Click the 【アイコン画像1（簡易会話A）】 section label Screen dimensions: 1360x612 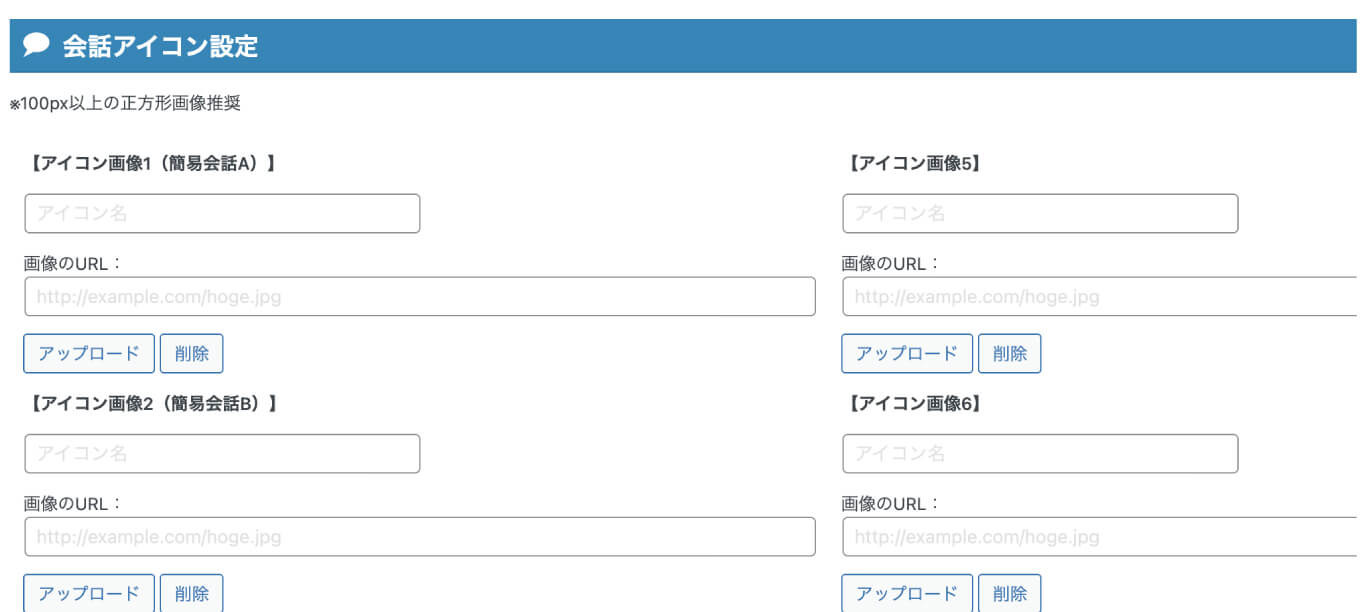(x=152, y=163)
